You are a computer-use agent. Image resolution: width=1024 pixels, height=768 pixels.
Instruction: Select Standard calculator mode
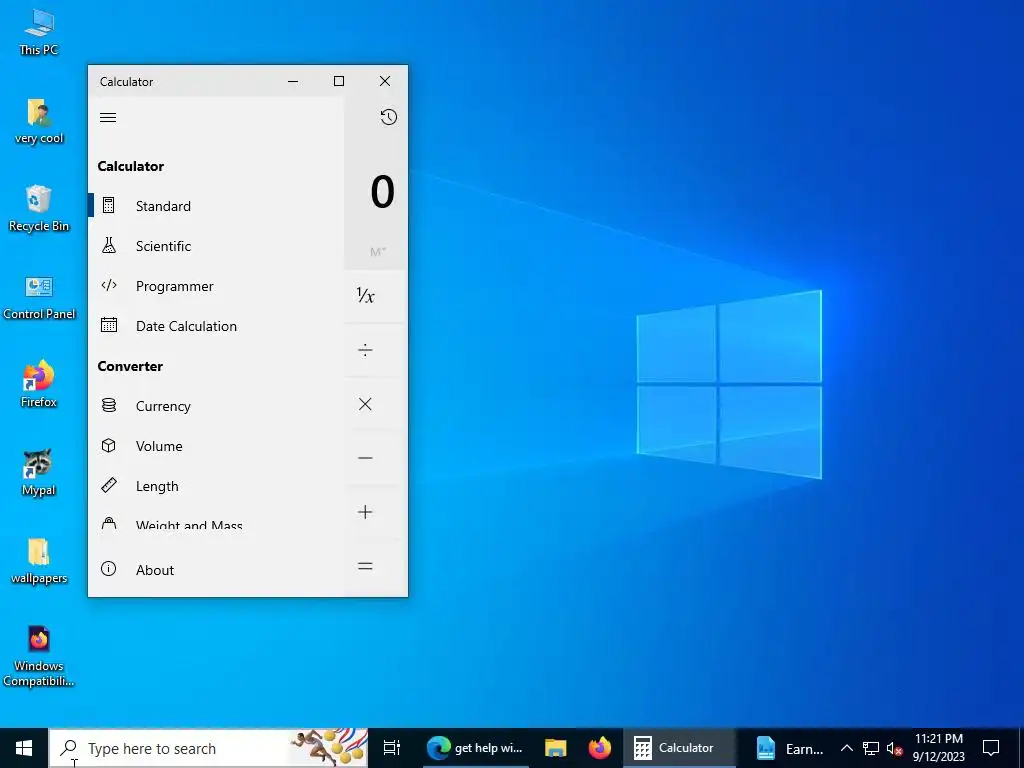click(x=216, y=206)
